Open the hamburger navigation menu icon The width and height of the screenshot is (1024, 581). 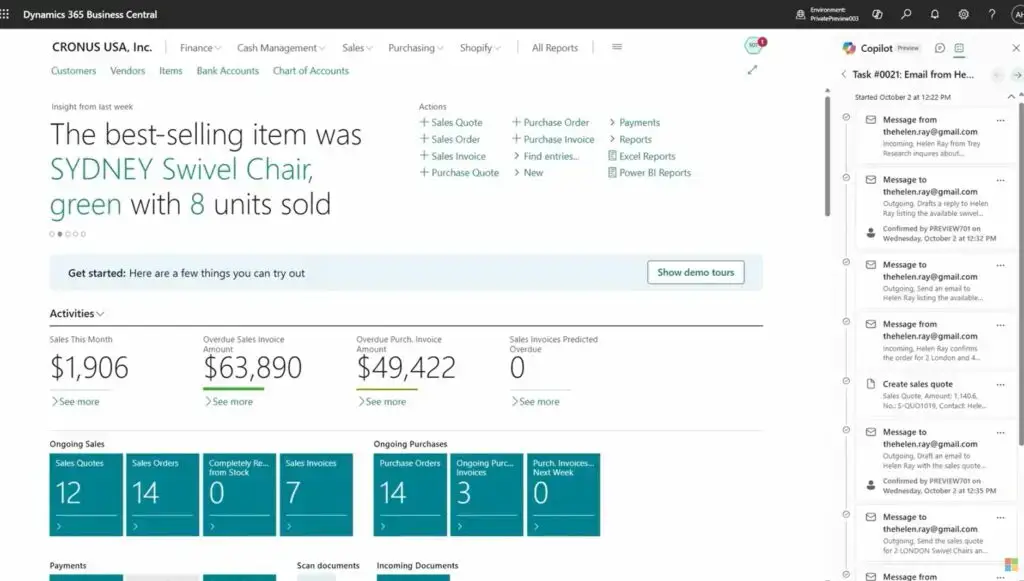(x=617, y=47)
